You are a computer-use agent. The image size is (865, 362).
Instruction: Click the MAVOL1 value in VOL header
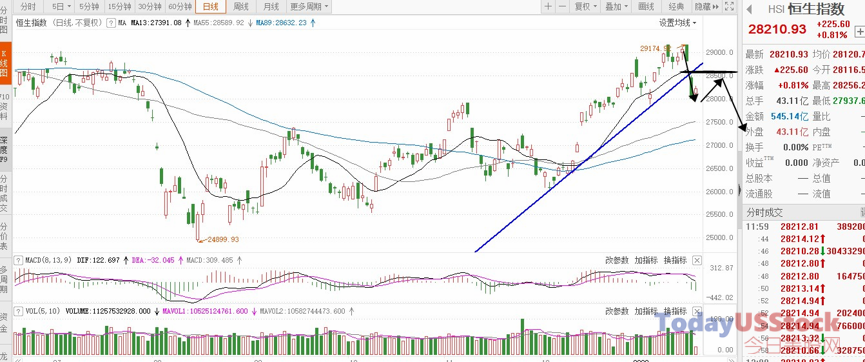pyautogui.click(x=206, y=311)
